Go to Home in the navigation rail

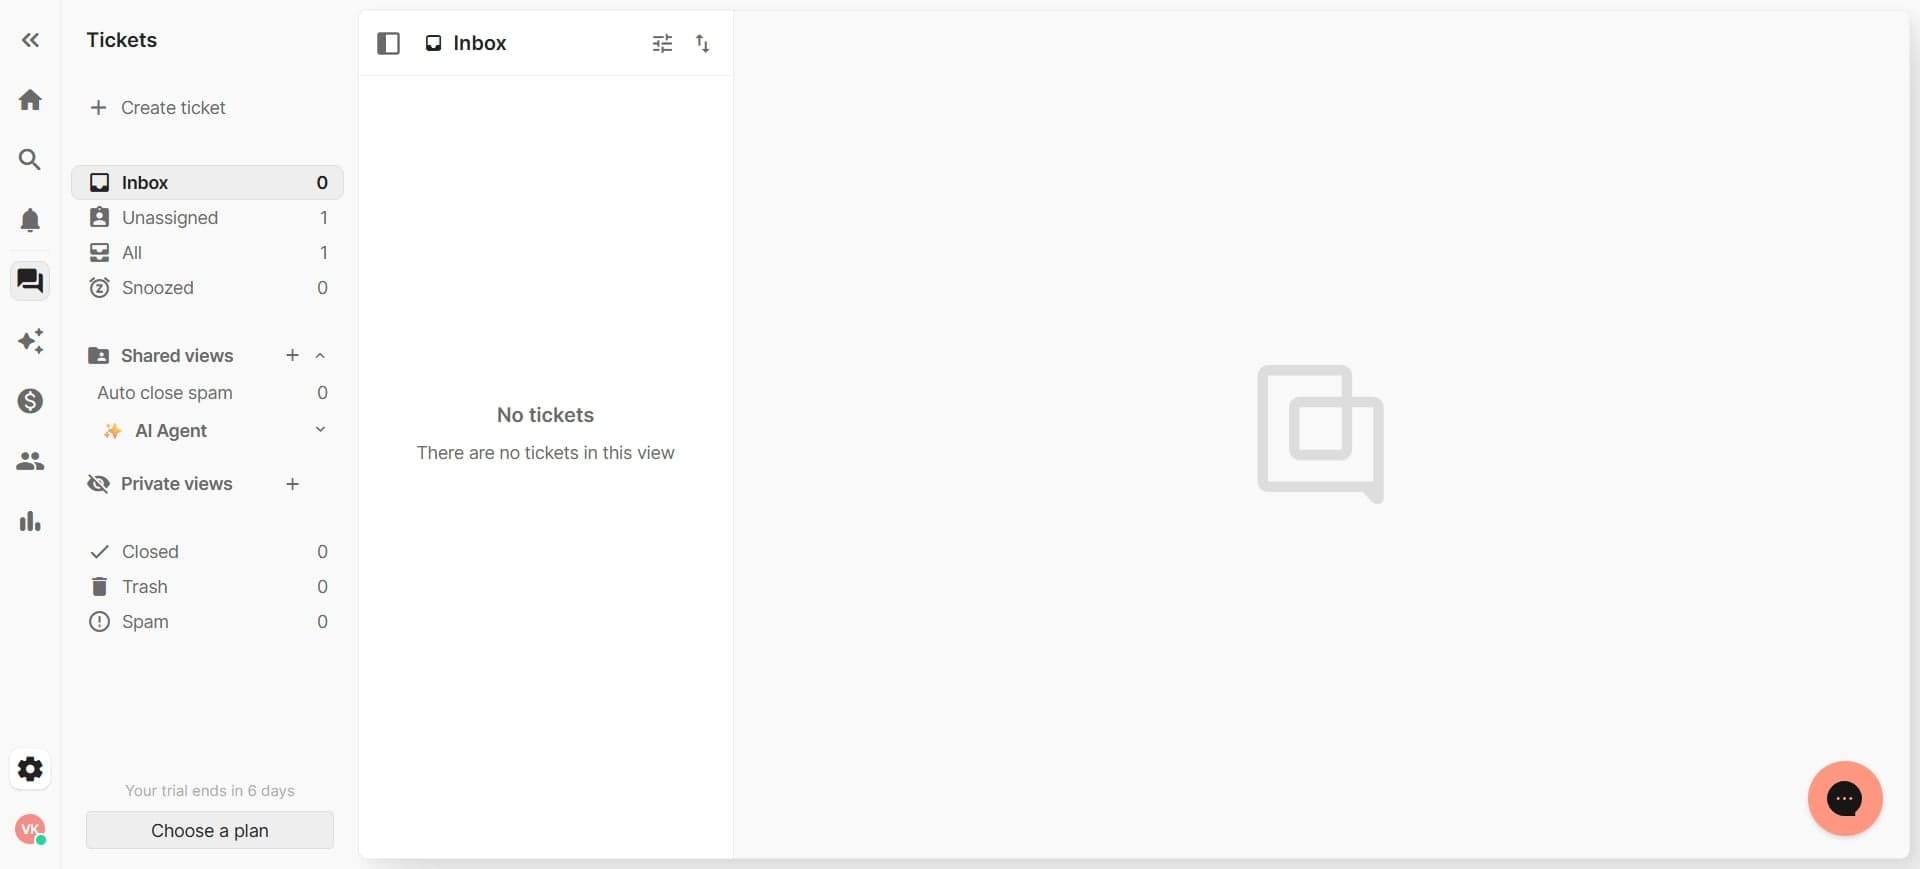(30, 100)
